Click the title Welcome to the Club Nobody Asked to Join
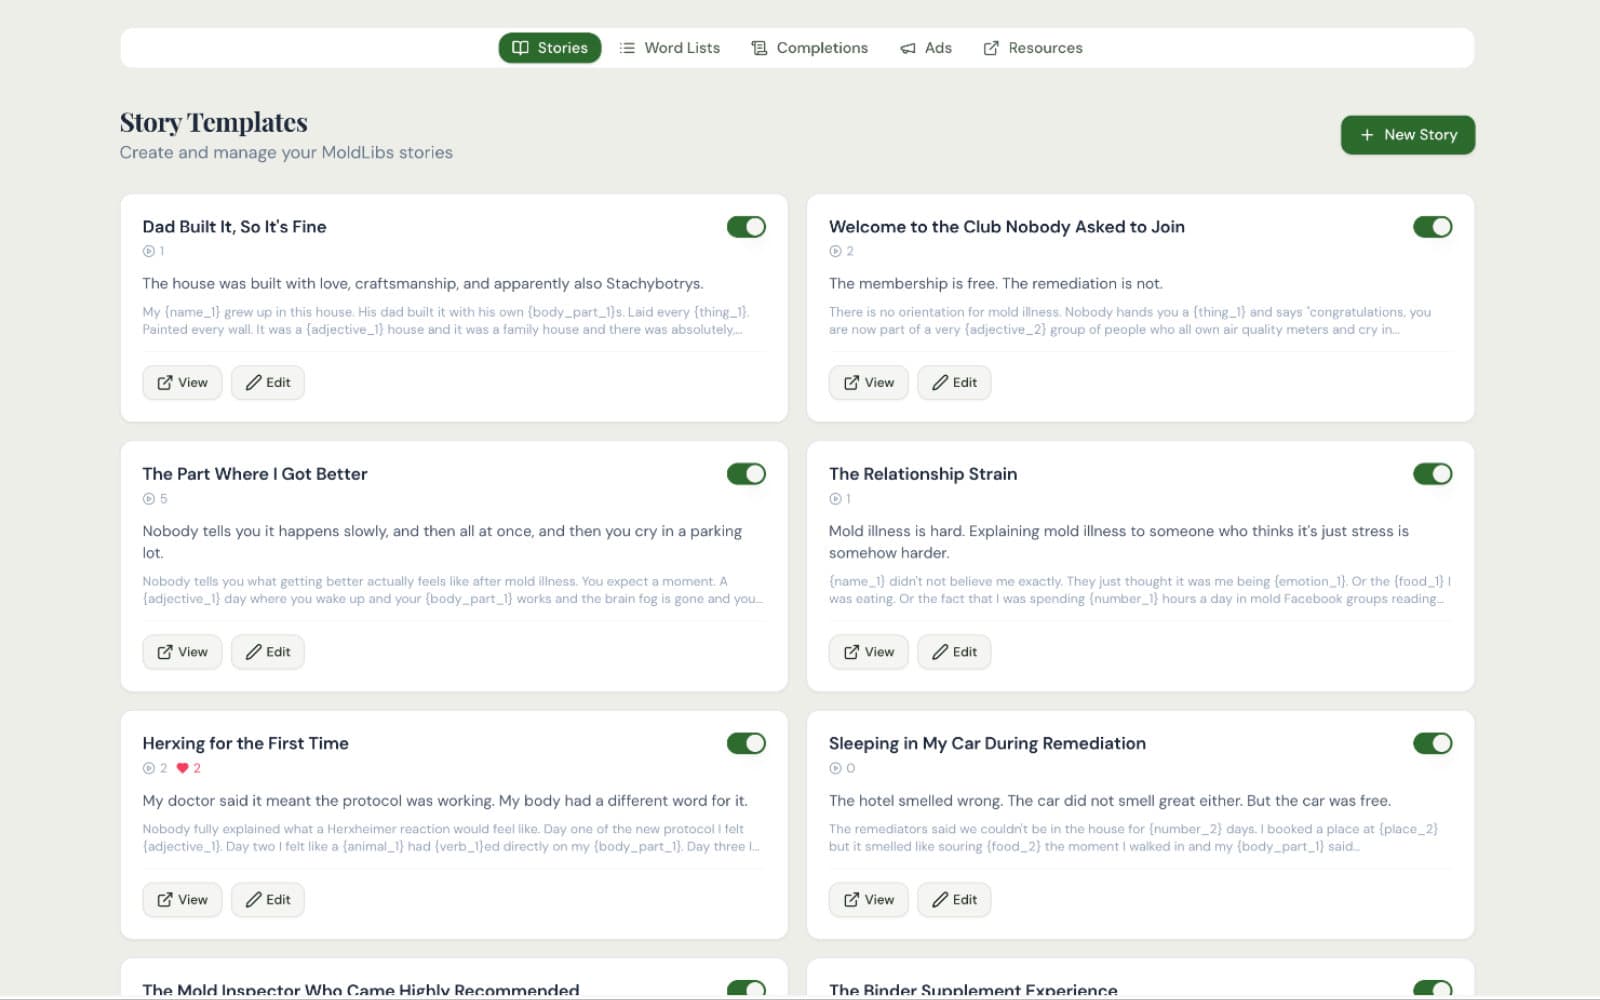1600x1000 pixels. click(x=1006, y=226)
